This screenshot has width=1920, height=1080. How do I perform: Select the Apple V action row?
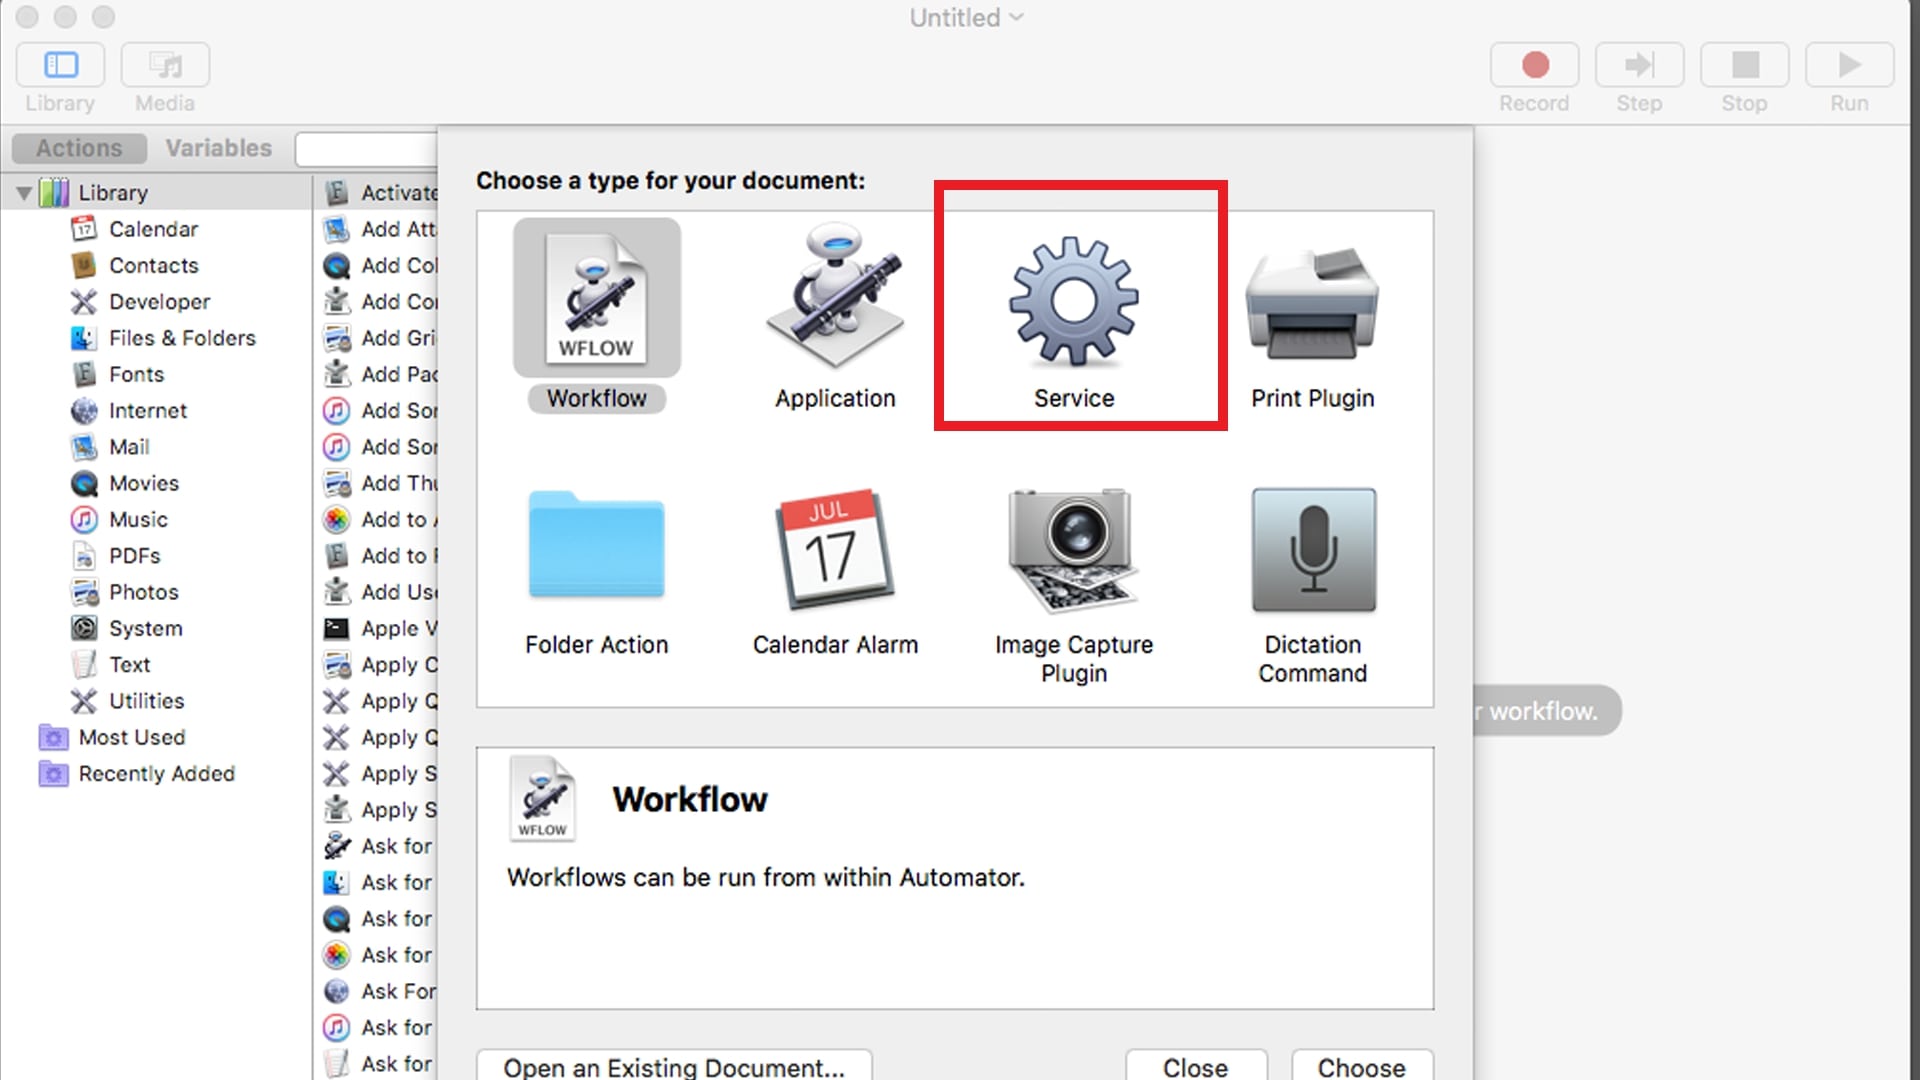tap(380, 628)
